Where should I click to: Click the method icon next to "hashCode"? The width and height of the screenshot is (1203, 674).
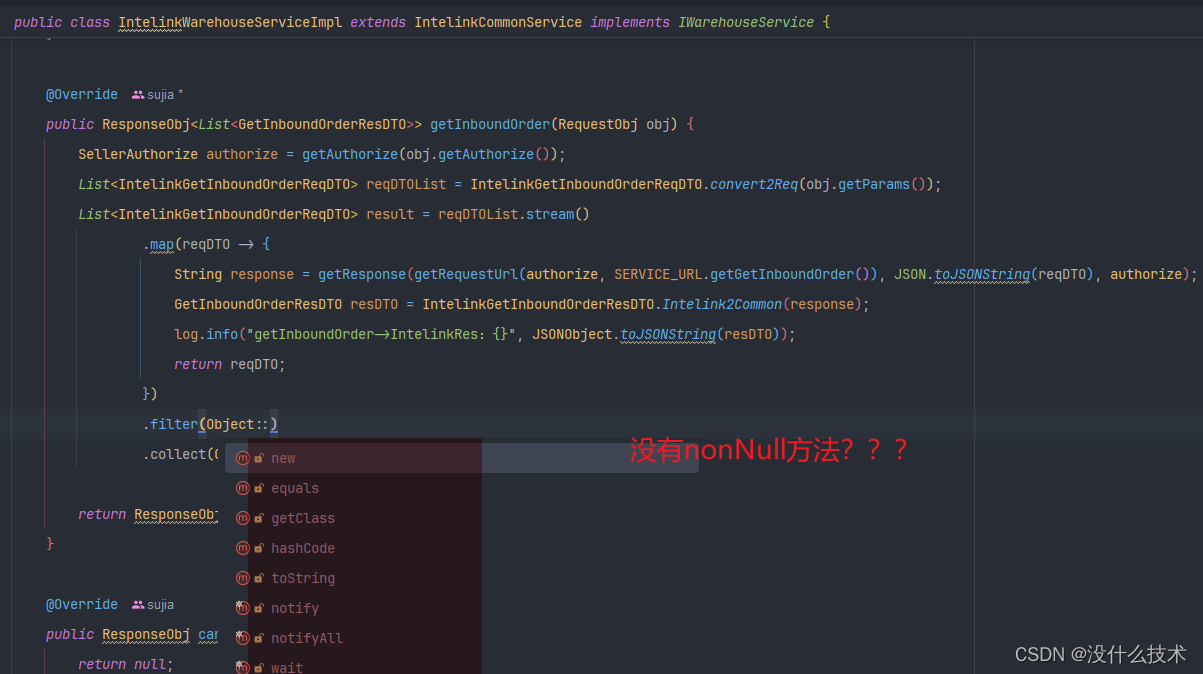click(x=241, y=548)
